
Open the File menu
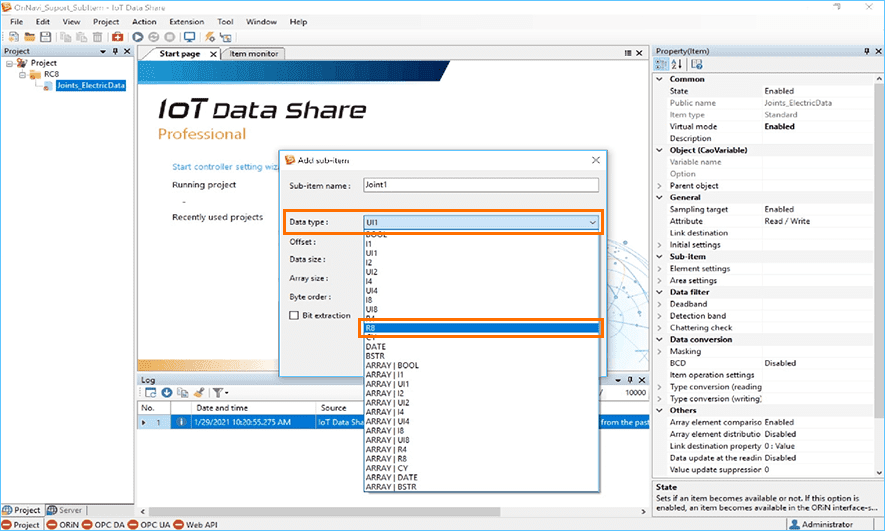[x=17, y=22]
